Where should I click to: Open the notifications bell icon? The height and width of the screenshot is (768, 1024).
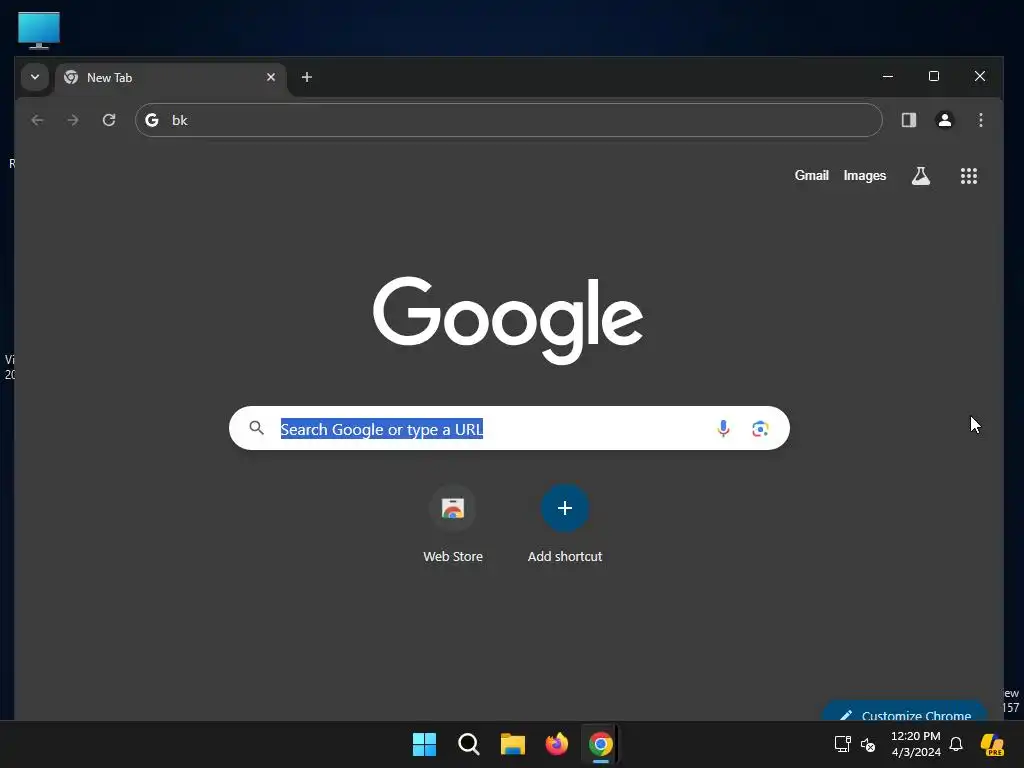(x=956, y=744)
